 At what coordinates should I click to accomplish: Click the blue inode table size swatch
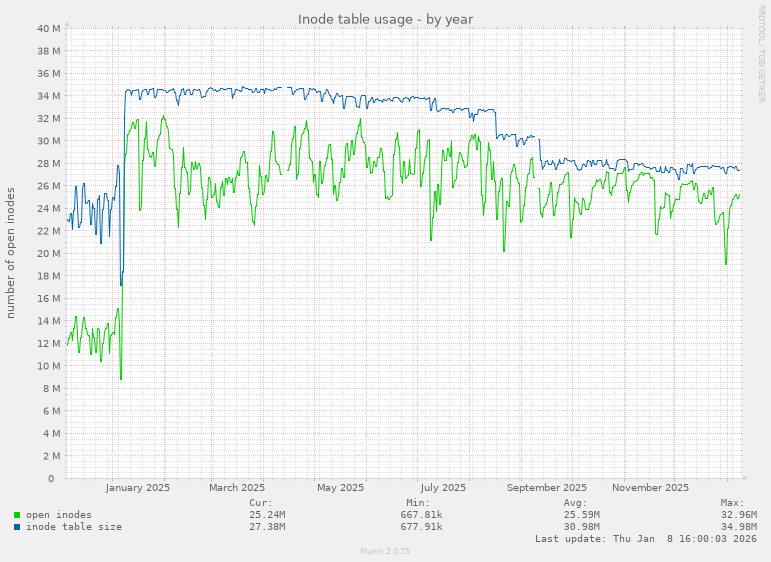coord(17,527)
